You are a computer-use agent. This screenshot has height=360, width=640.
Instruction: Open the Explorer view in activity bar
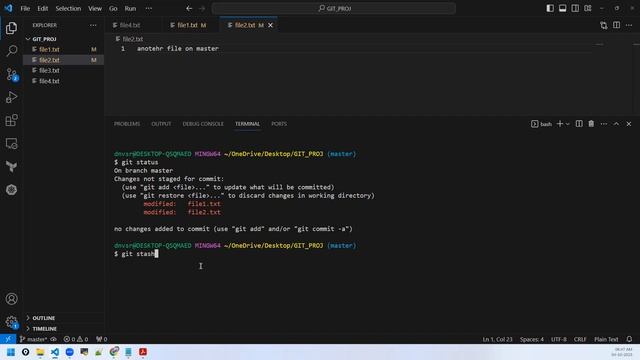[11, 28]
